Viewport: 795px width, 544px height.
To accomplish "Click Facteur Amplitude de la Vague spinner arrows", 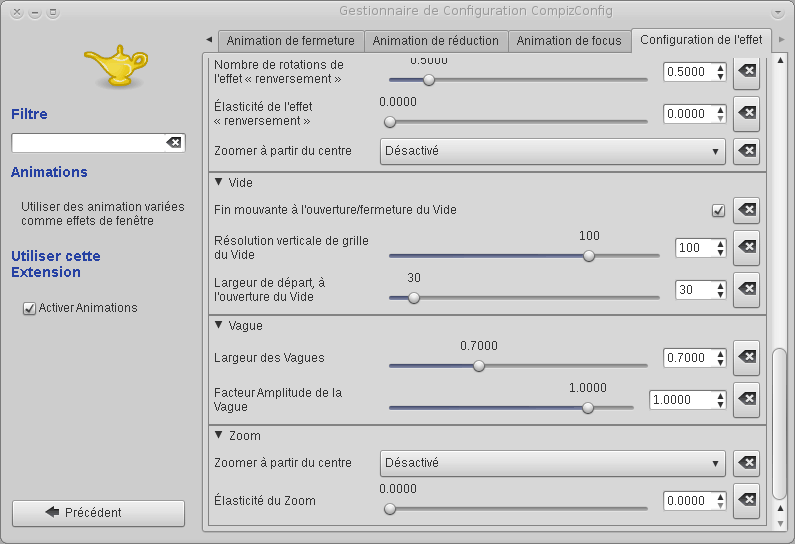I will click(720, 400).
